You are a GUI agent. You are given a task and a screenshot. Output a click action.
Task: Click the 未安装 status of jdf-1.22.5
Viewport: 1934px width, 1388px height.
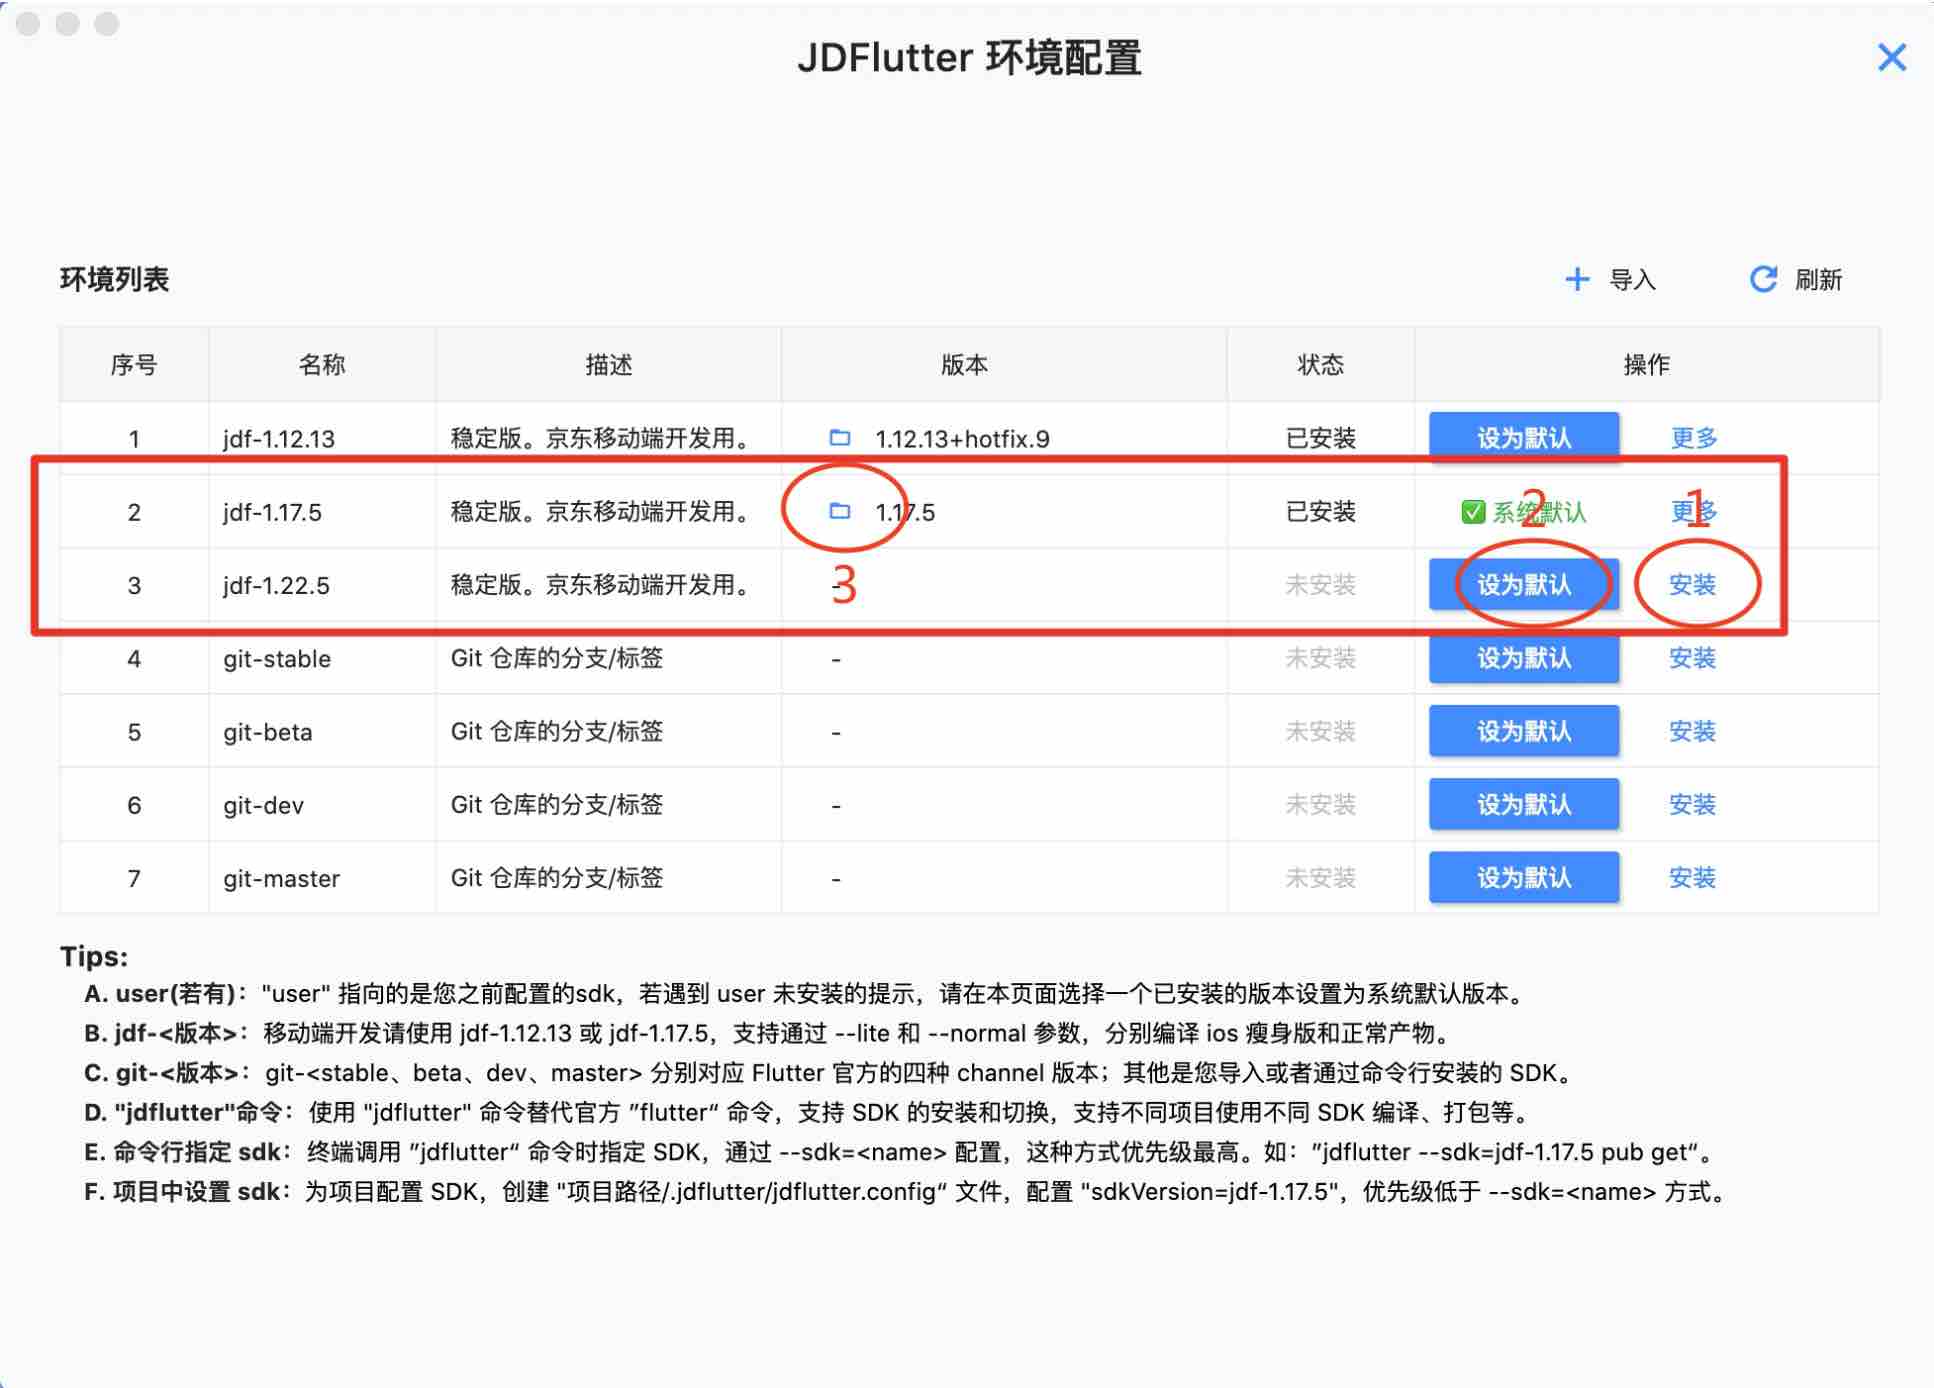click(x=1320, y=584)
